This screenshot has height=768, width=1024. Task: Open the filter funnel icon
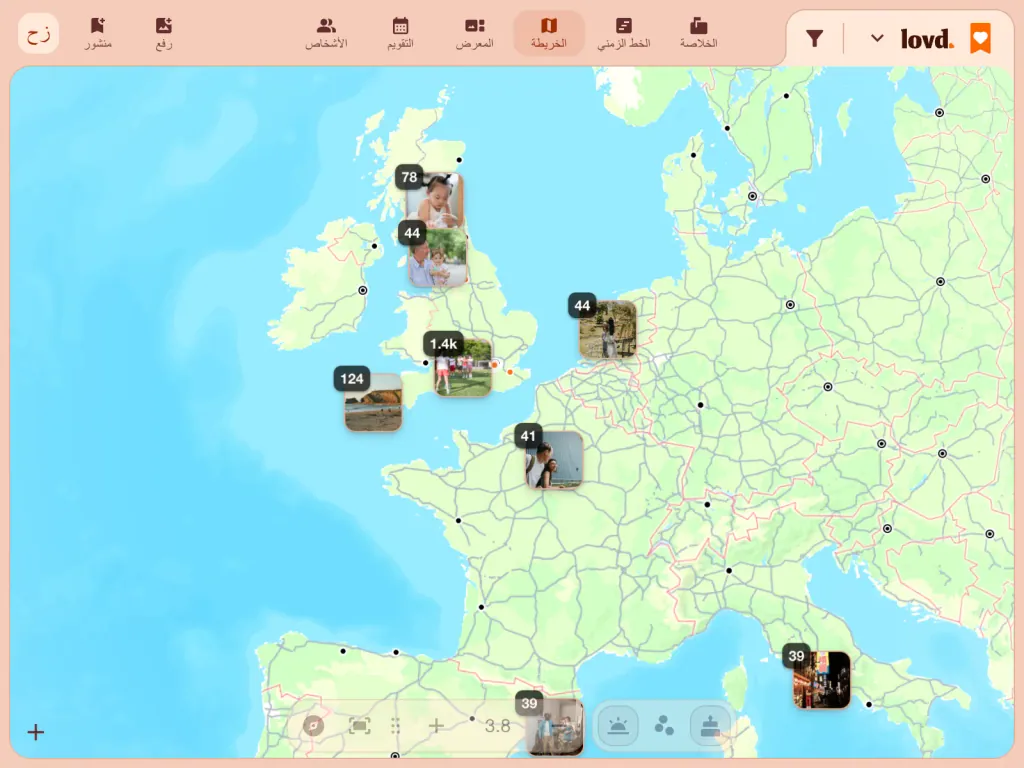pos(814,39)
